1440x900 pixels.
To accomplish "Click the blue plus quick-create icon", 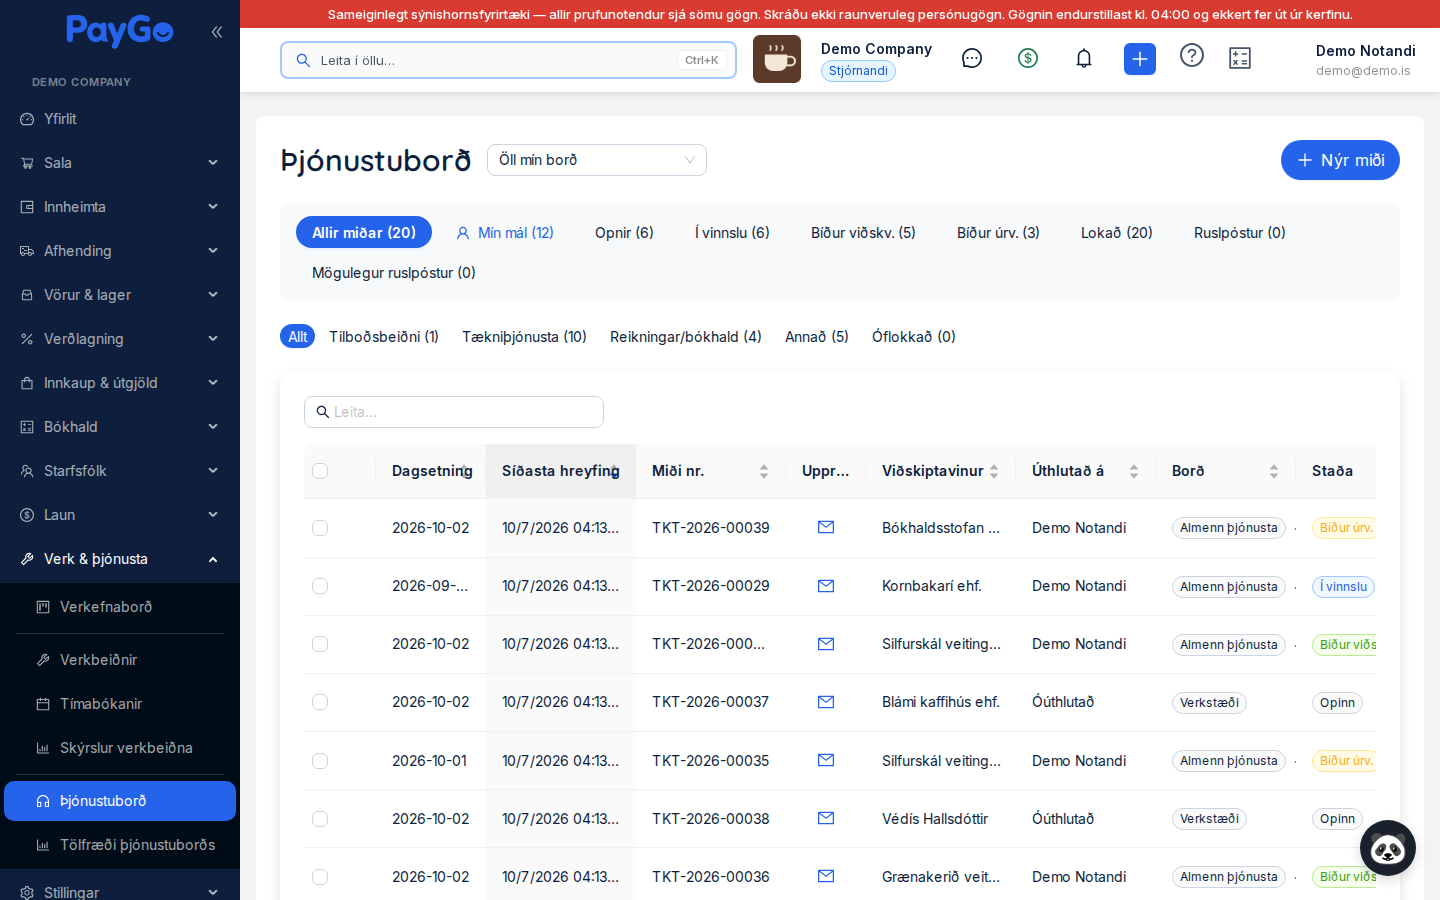I will [1140, 59].
